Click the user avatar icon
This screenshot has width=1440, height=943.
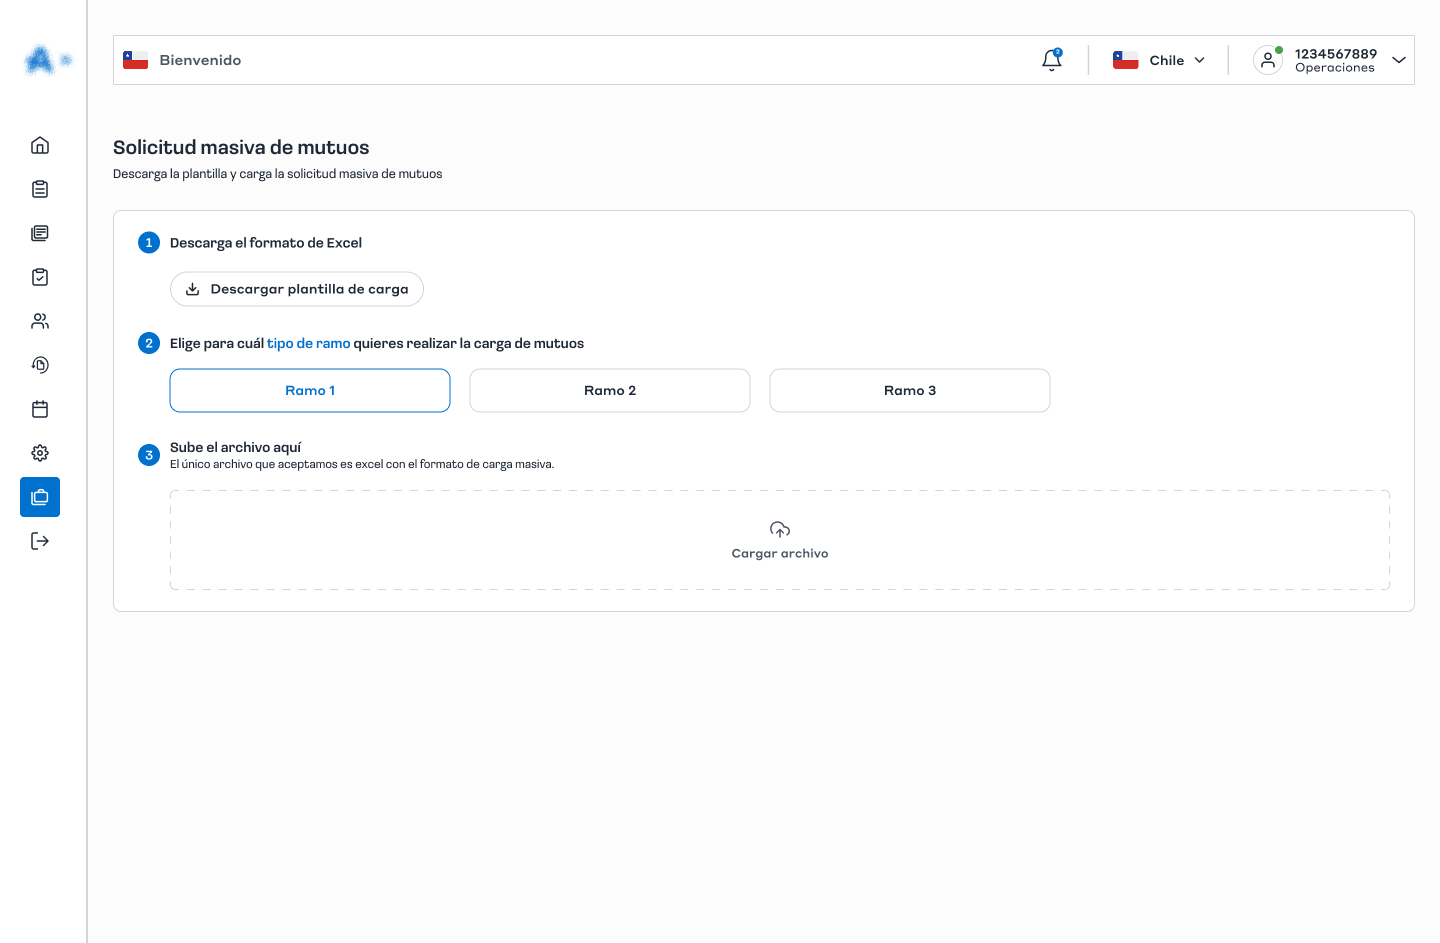click(1267, 60)
